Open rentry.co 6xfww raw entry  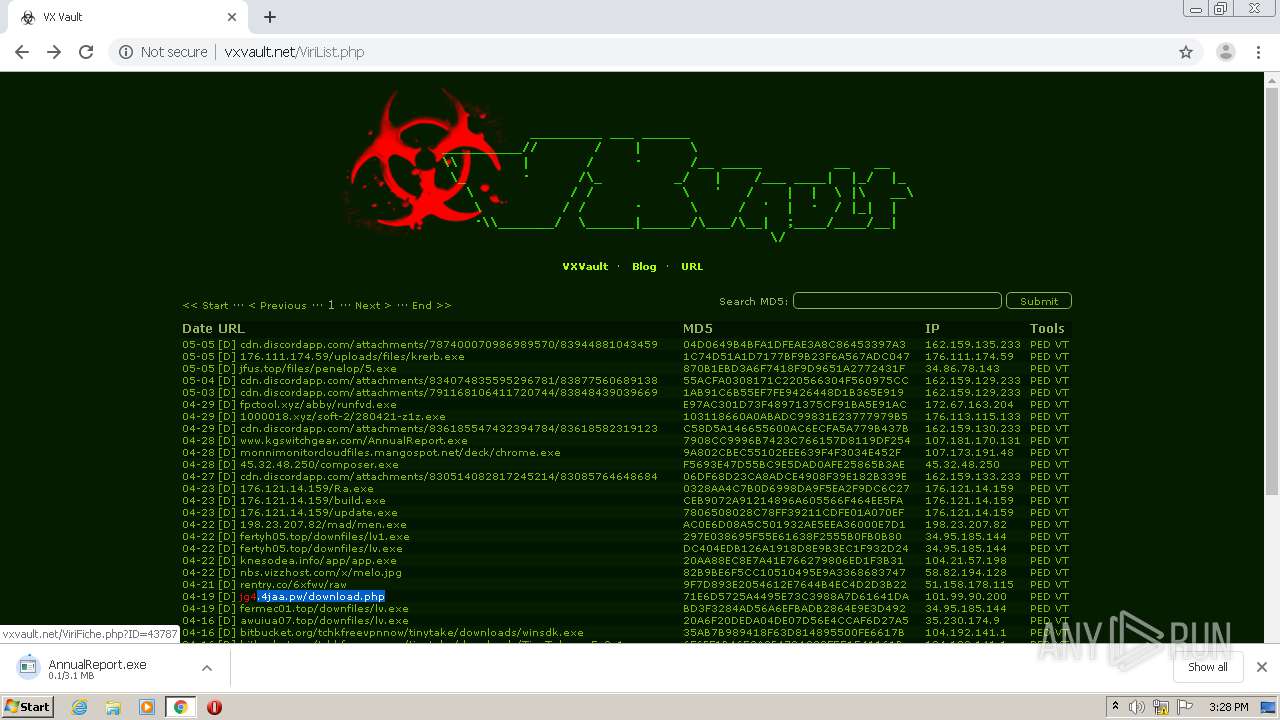point(293,585)
